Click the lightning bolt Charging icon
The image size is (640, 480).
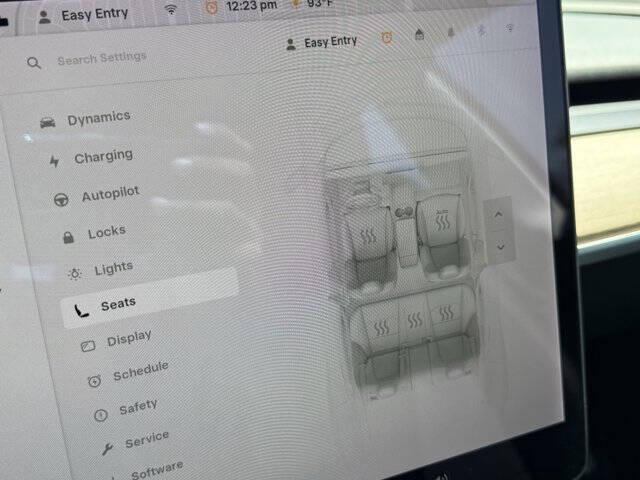(54, 162)
